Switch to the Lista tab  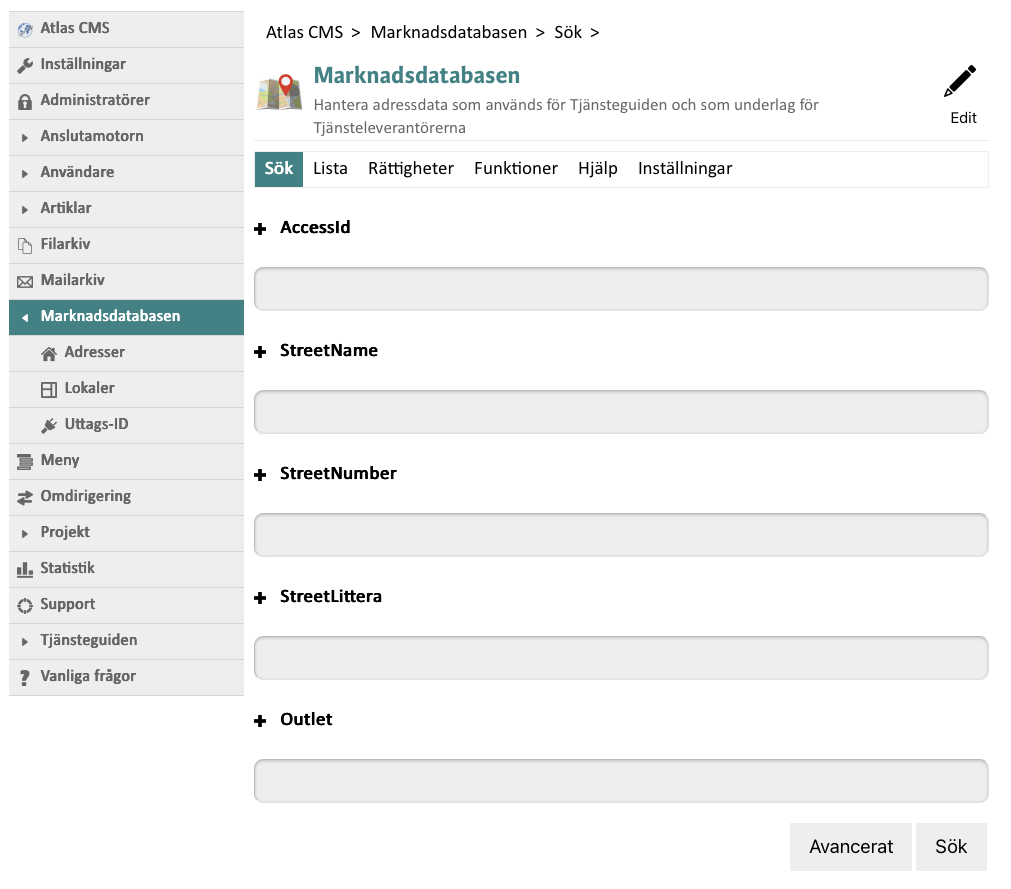[330, 169]
